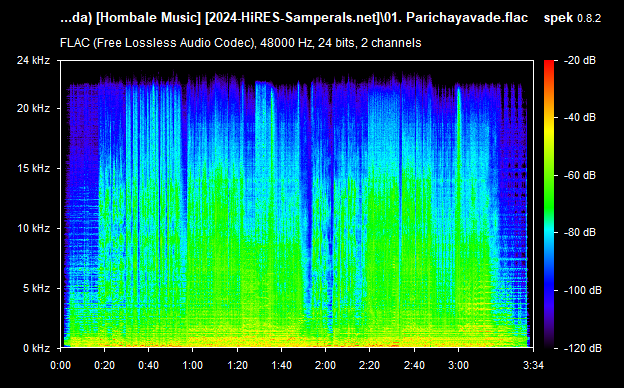The image size is (624, 388).
Task: Click the 0 kHz frequency label
Action: (37, 348)
